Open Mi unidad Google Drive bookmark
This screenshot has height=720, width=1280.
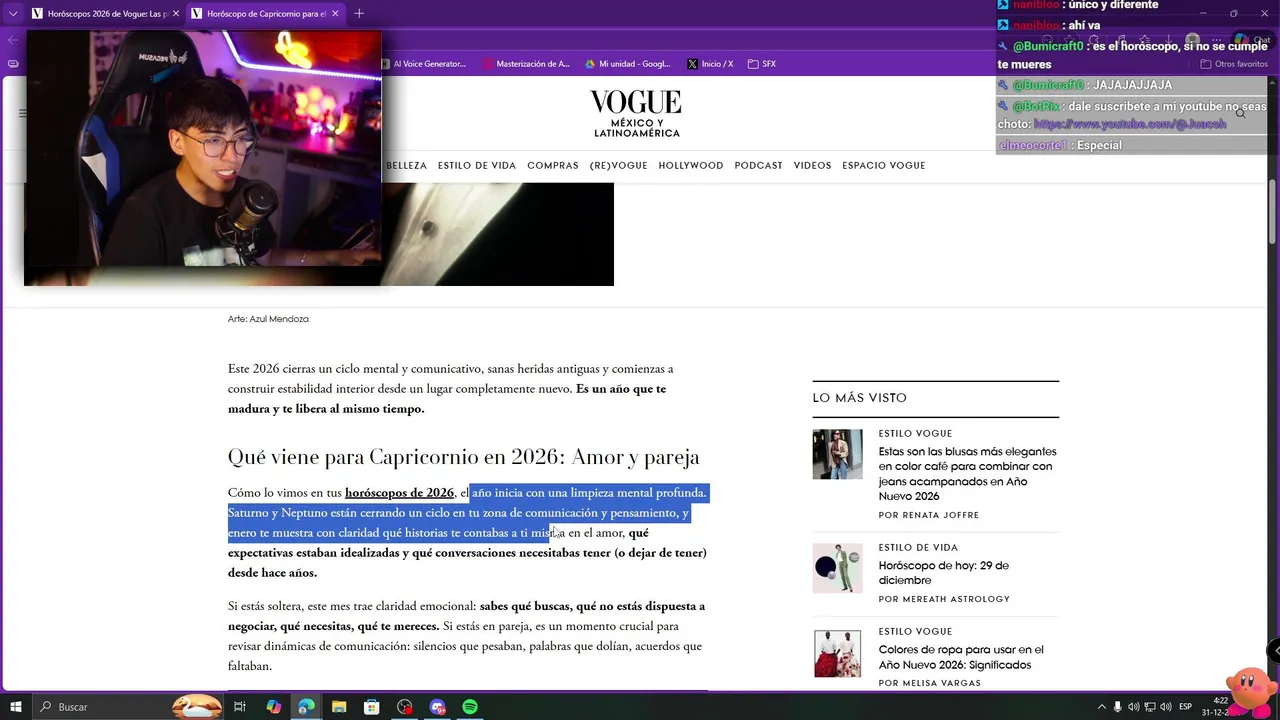(628, 64)
